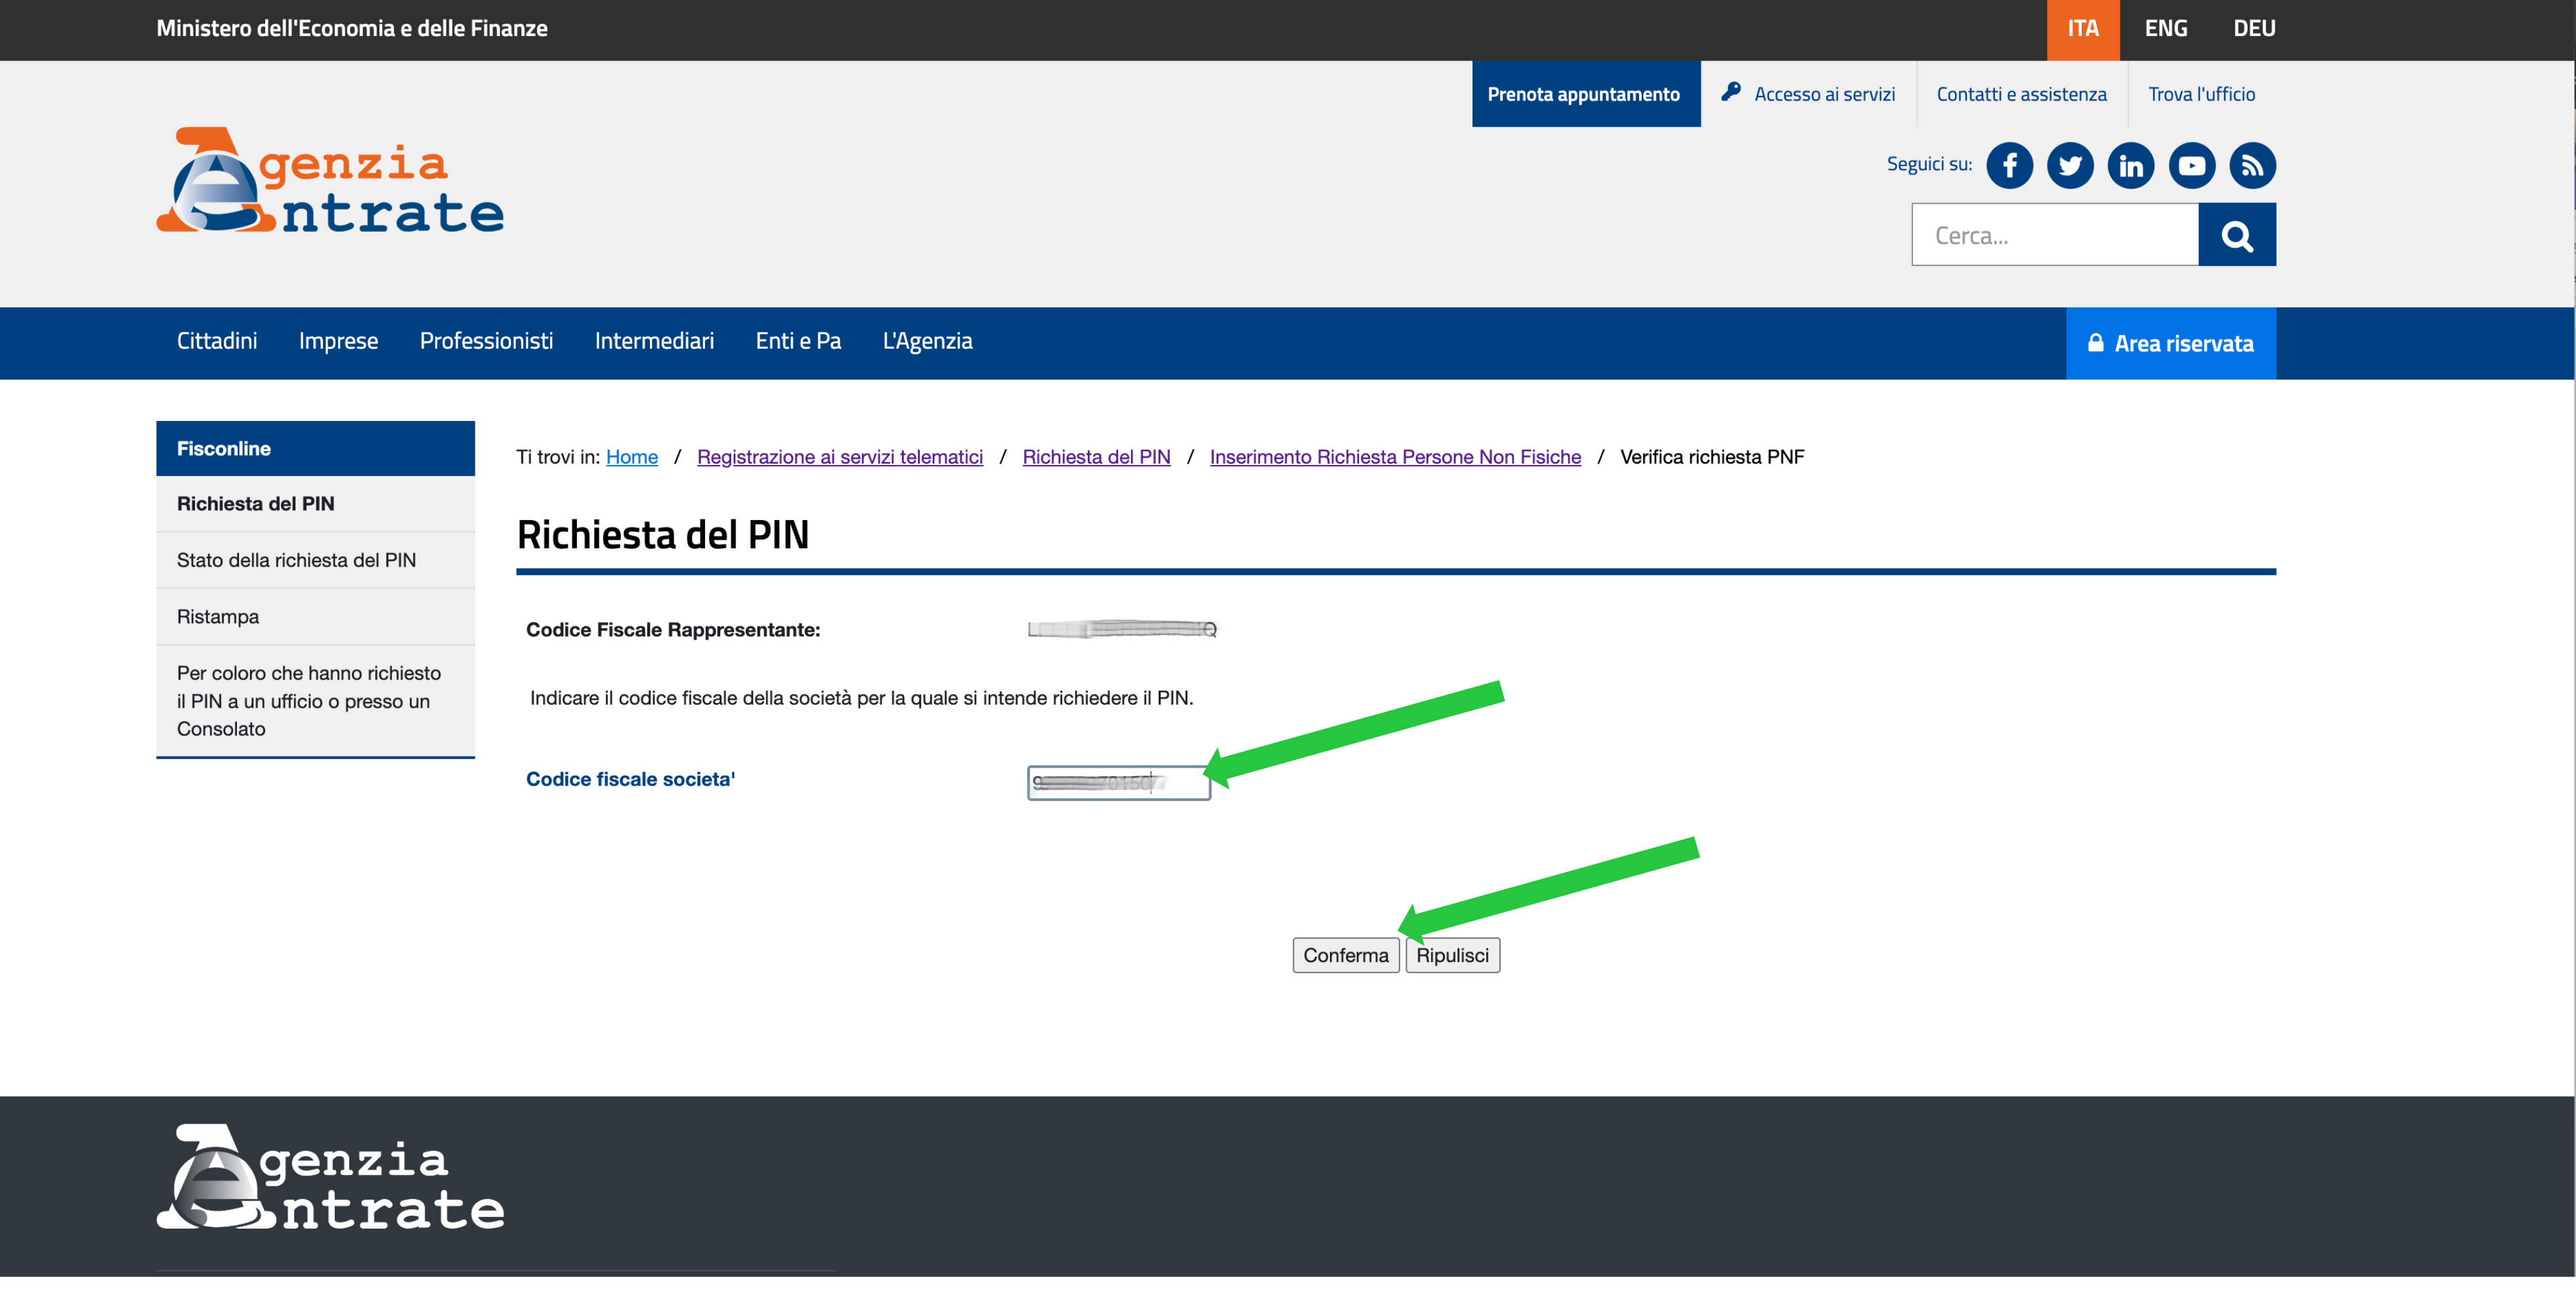The image size is (2576, 1316).
Task: Click the magnifier search button
Action: pyautogui.click(x=2237, y=235)
